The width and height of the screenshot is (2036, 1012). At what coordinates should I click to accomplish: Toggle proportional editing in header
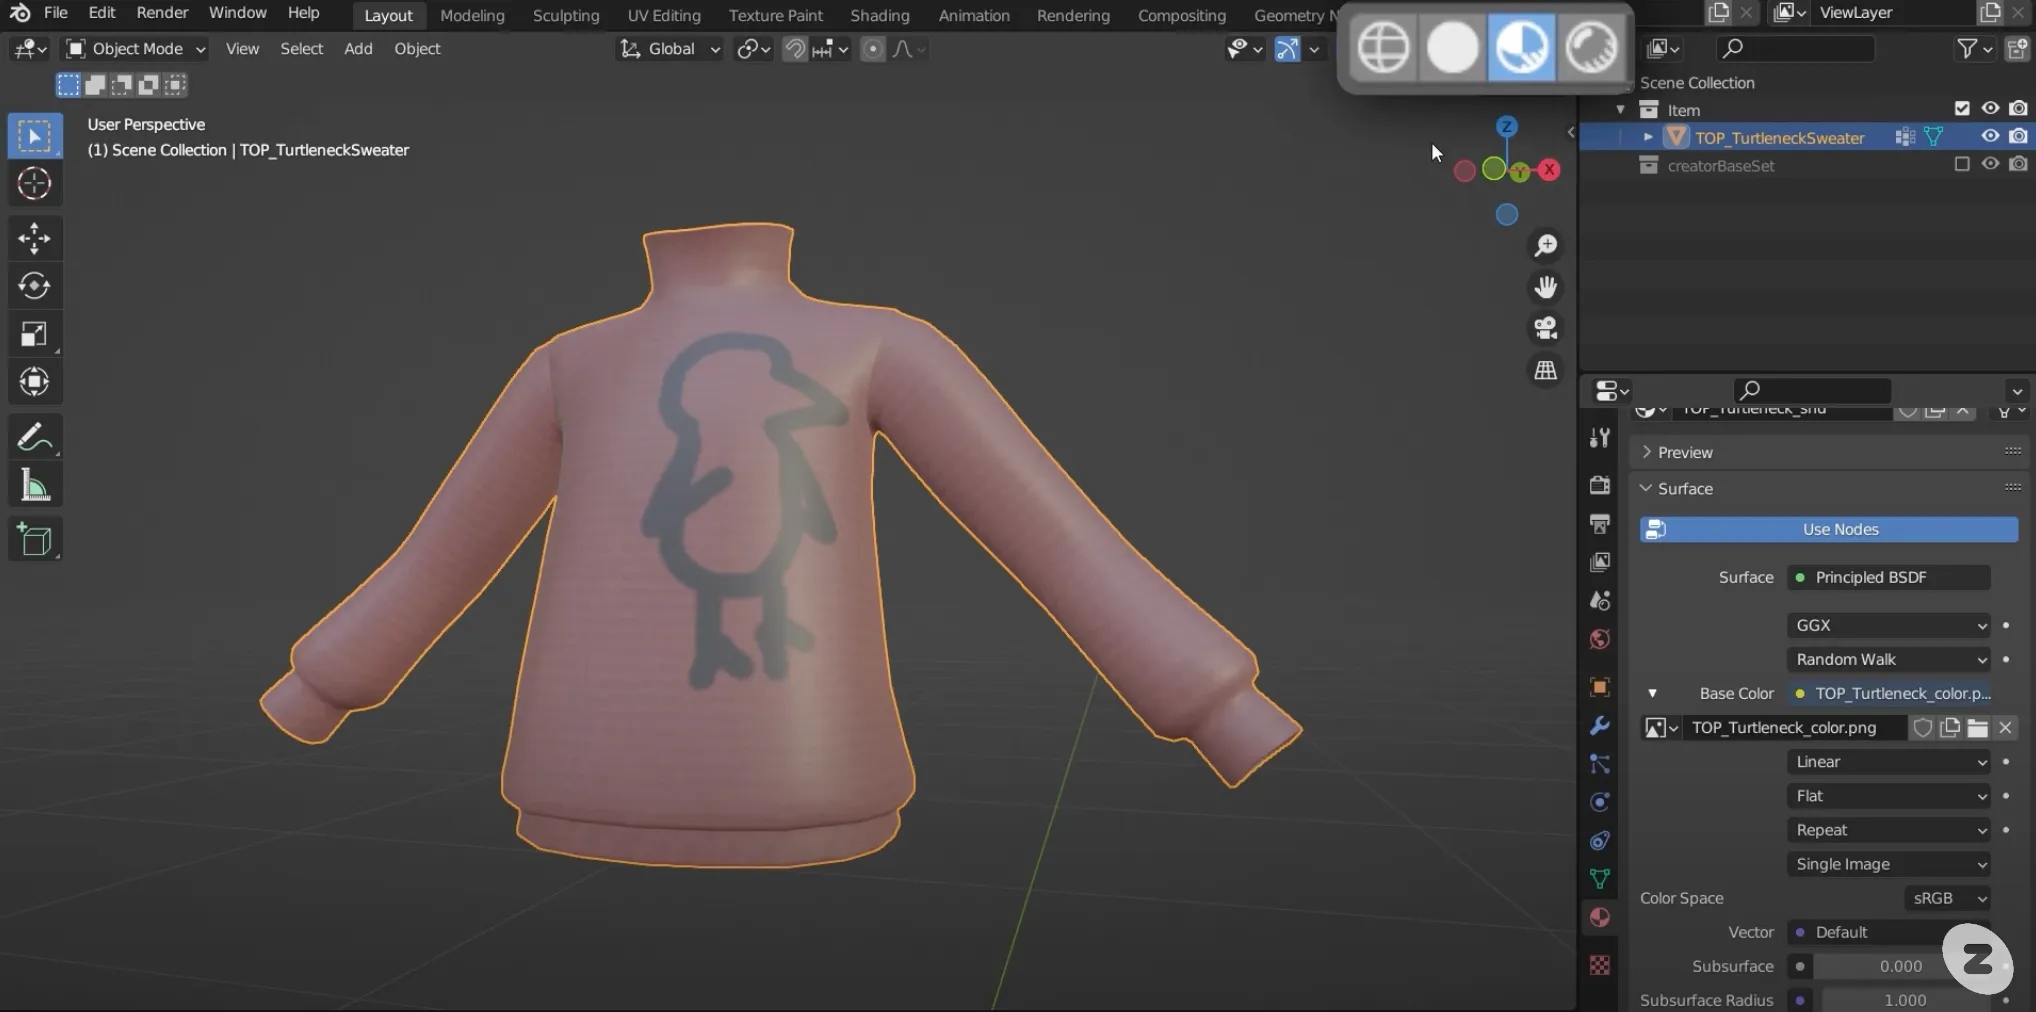(873, 49)
